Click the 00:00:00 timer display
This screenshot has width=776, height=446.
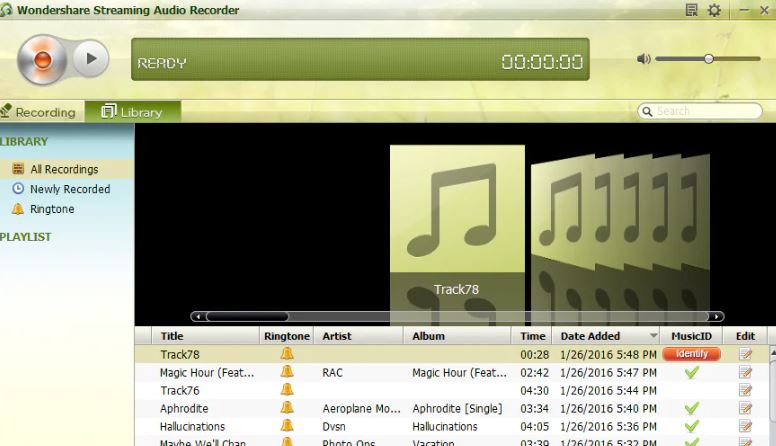click(542, 62)
